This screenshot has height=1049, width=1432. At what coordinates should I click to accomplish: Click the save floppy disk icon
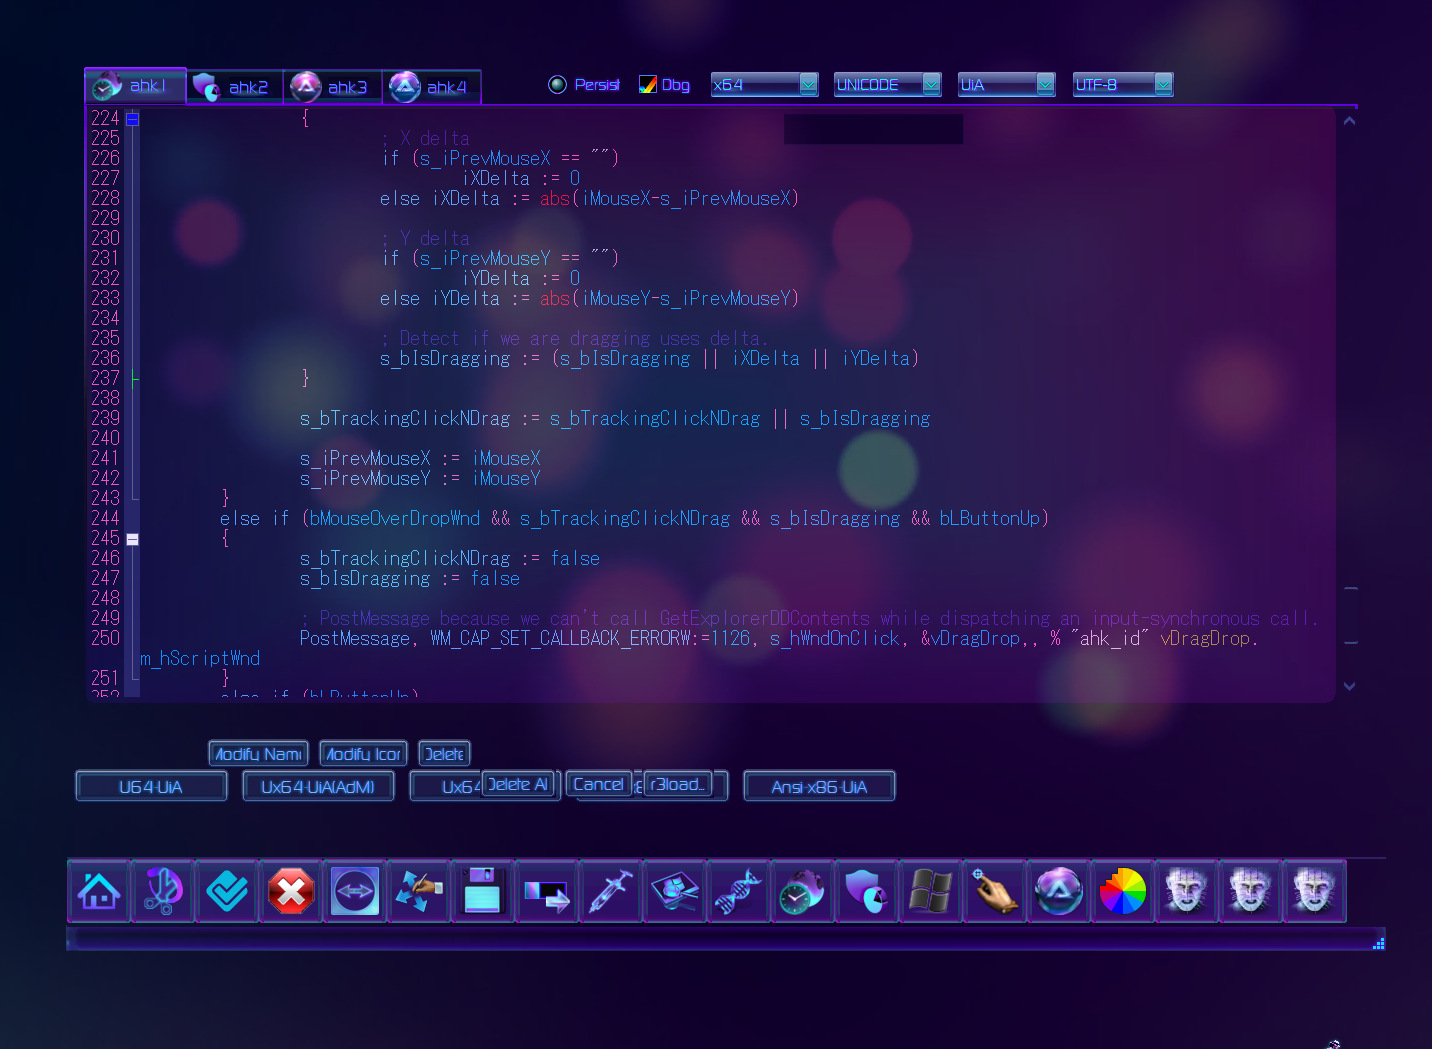(483, 891)
